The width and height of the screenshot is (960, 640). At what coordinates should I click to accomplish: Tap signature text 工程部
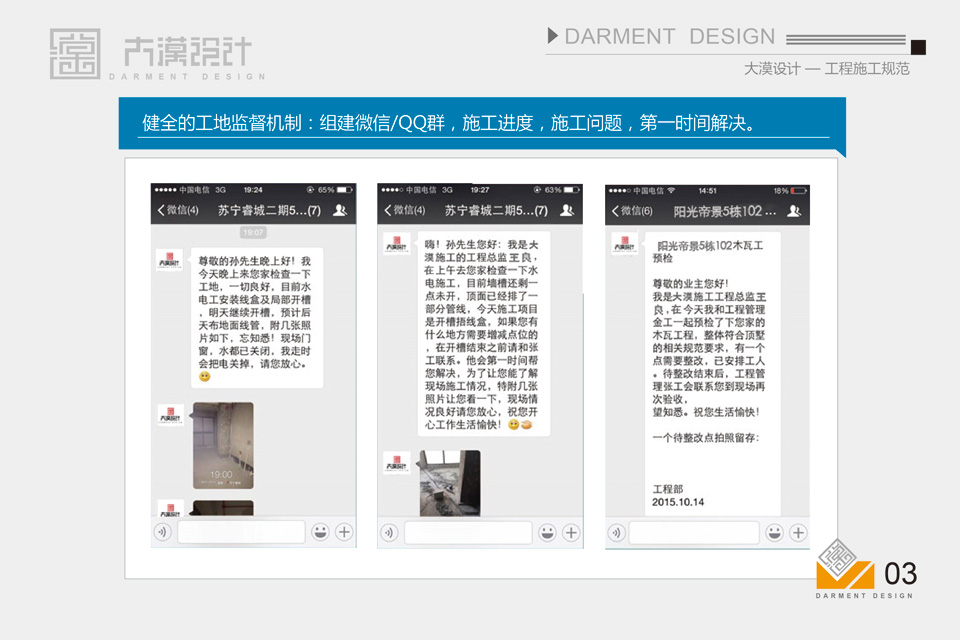[x=667, y=489]
